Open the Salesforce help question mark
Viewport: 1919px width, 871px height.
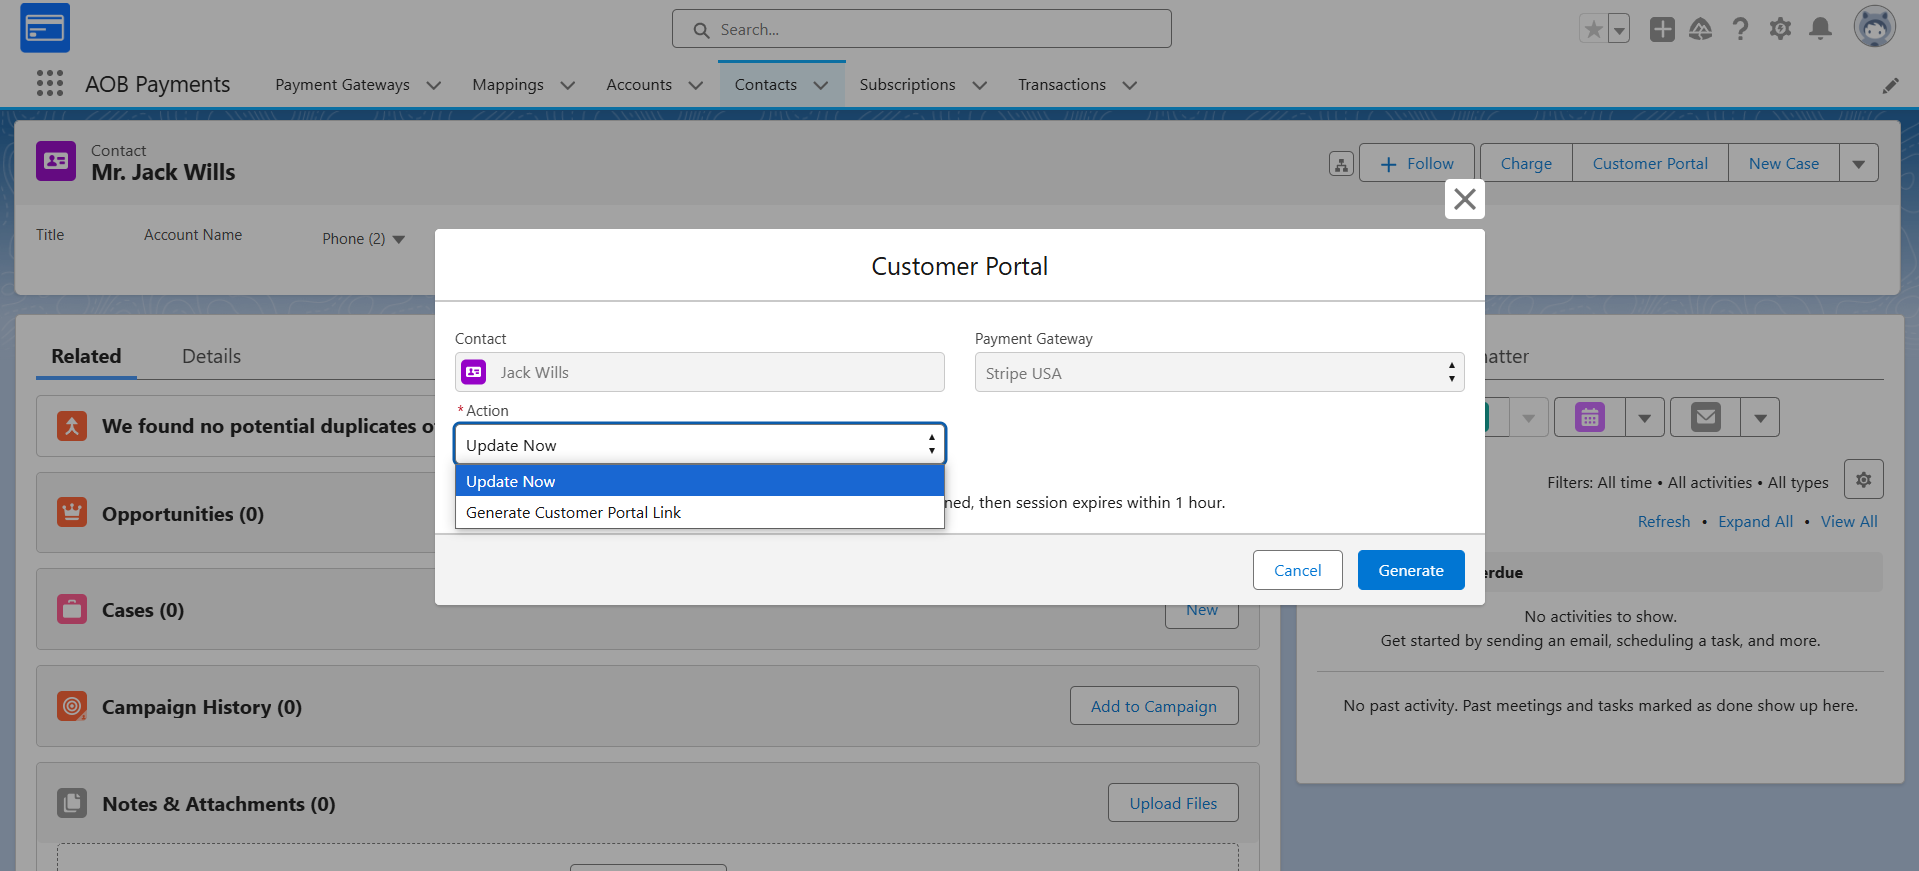point(1740,29)
